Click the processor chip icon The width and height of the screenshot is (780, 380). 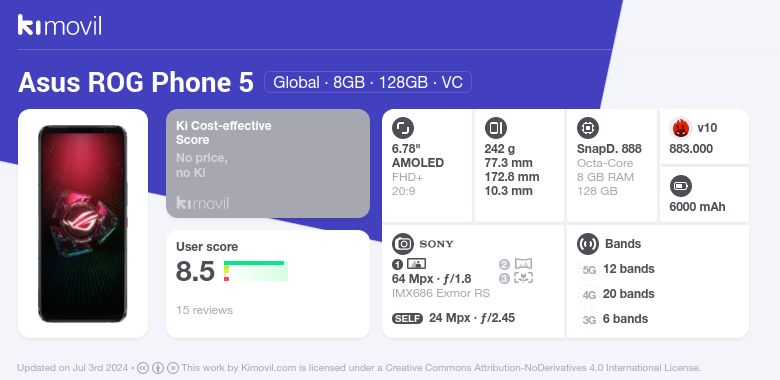point(588,128)
